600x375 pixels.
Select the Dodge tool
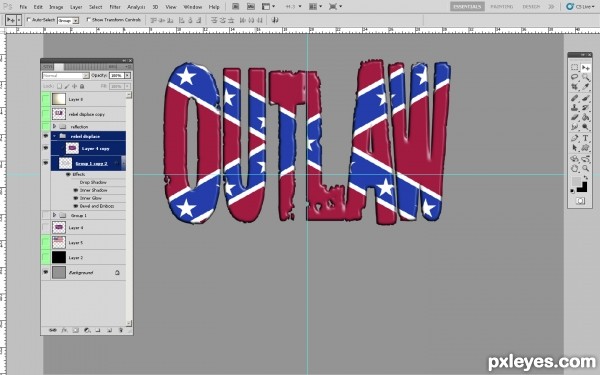pyautogui.click(x=585, y=127)
